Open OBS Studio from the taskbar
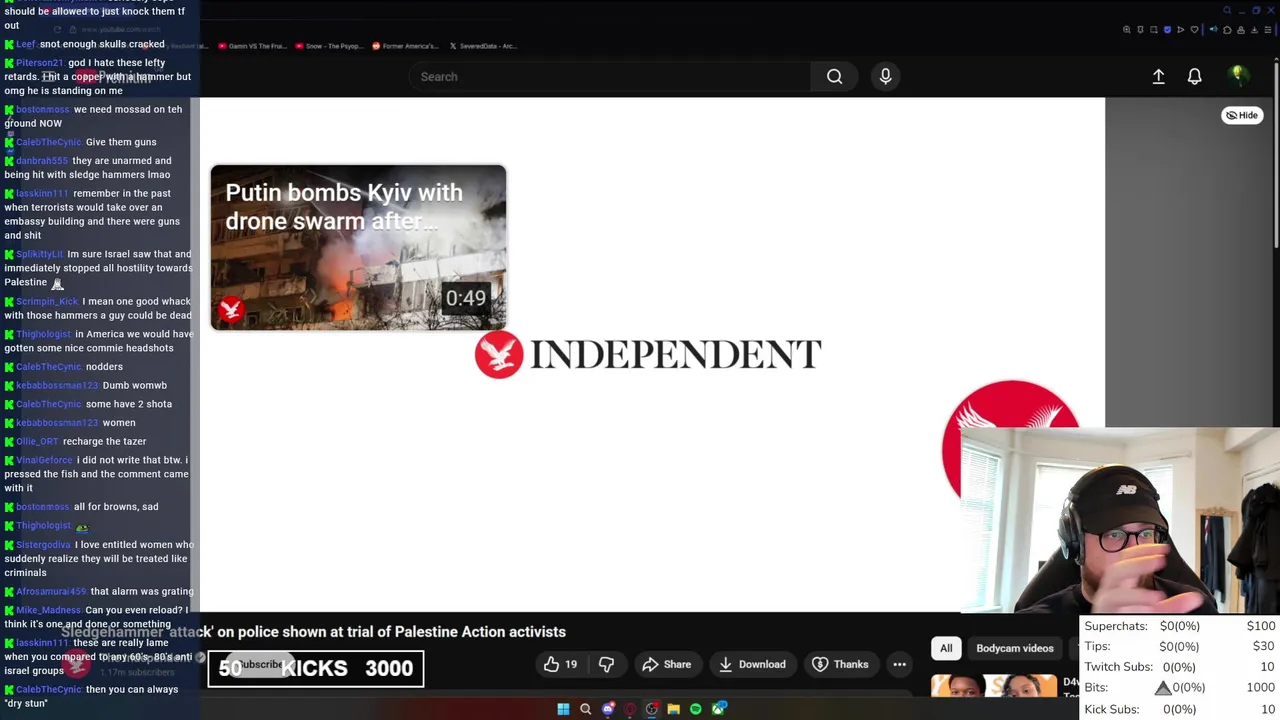The image size is (1280, 720). coord(652,709)
